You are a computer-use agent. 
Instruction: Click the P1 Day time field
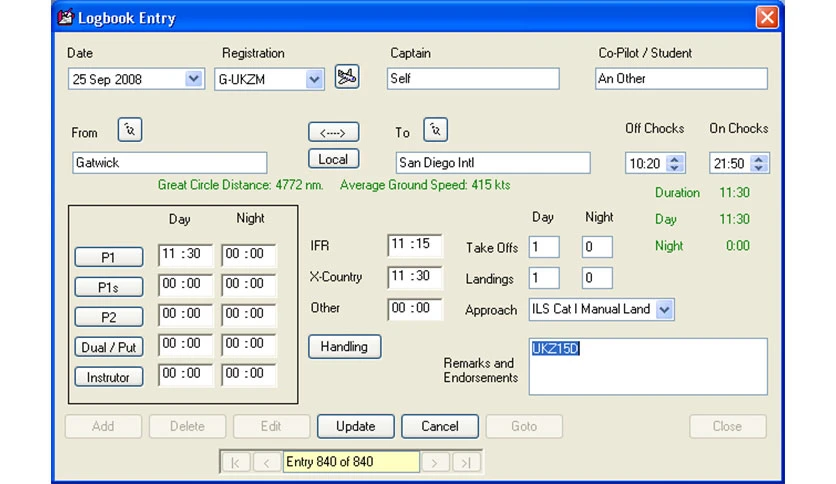[185, 255]
